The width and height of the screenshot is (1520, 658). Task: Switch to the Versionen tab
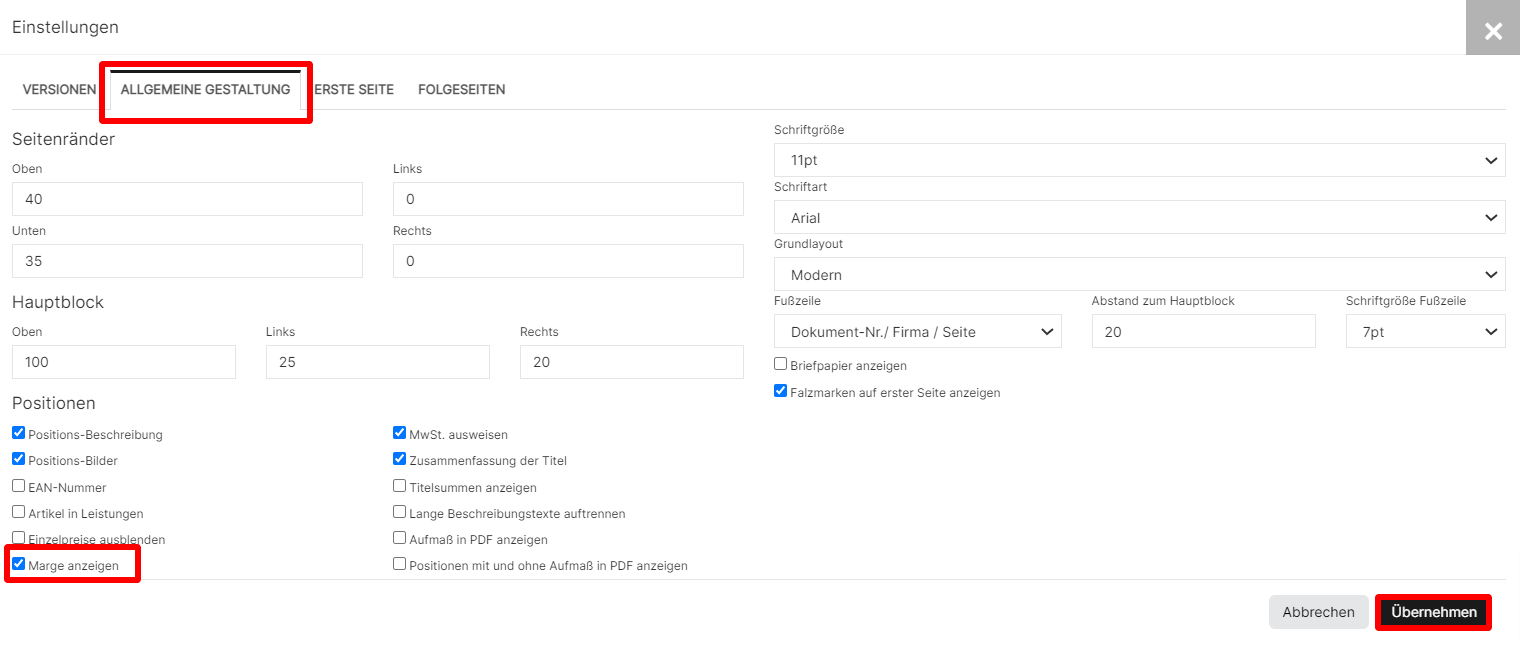(59, 90)
